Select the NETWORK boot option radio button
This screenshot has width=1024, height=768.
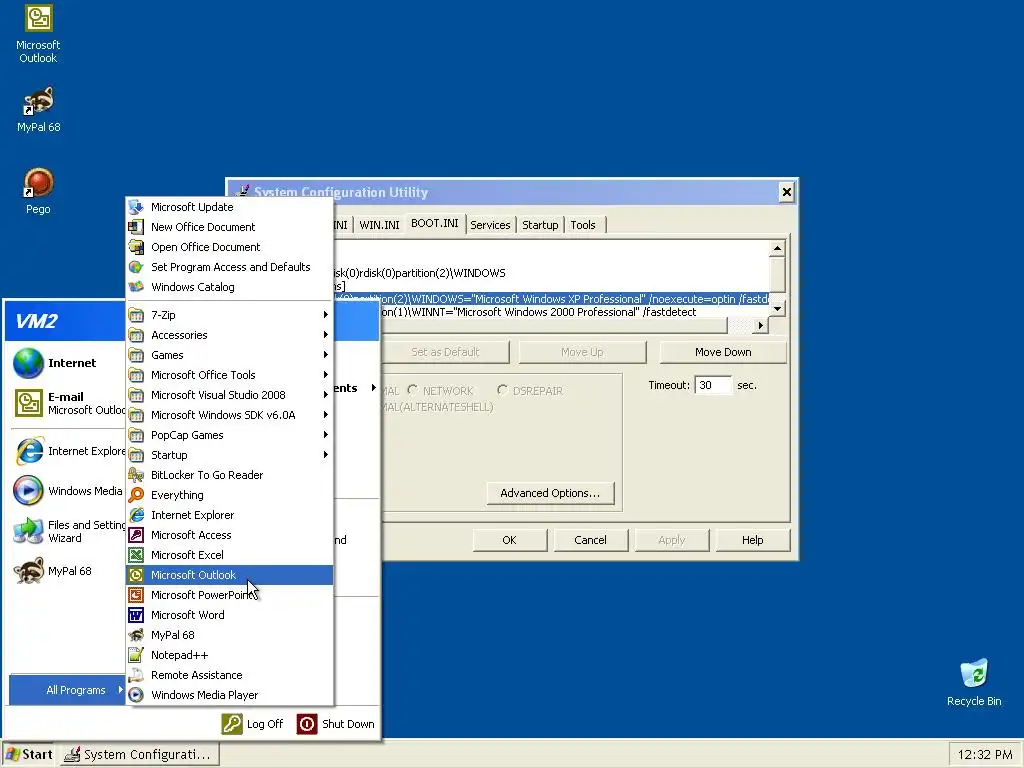(x=413, y=390)
